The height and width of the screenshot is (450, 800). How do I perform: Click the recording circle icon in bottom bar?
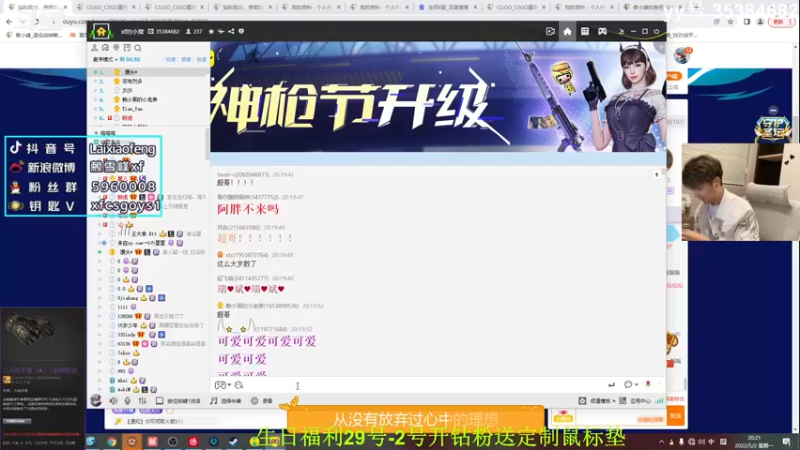255,401
